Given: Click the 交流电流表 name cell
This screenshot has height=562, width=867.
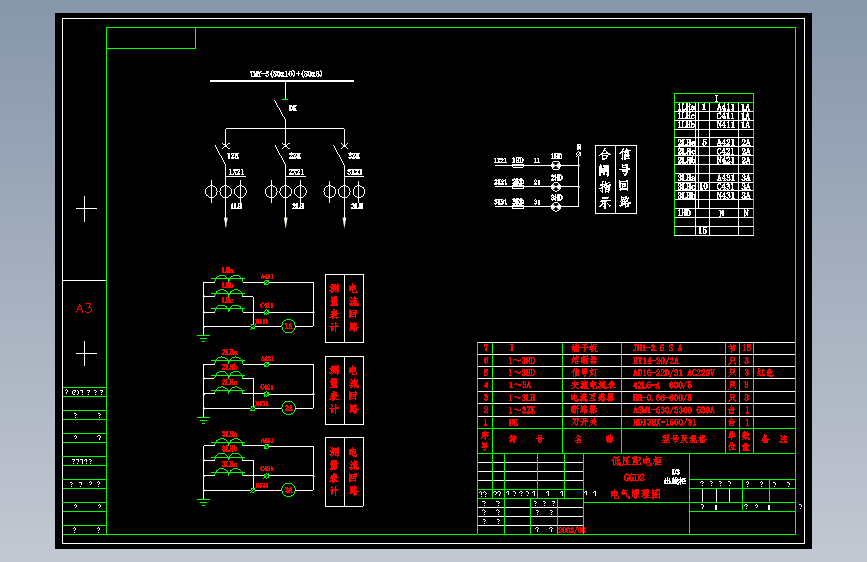Looking at the screenshot, I should click(593, 384).
